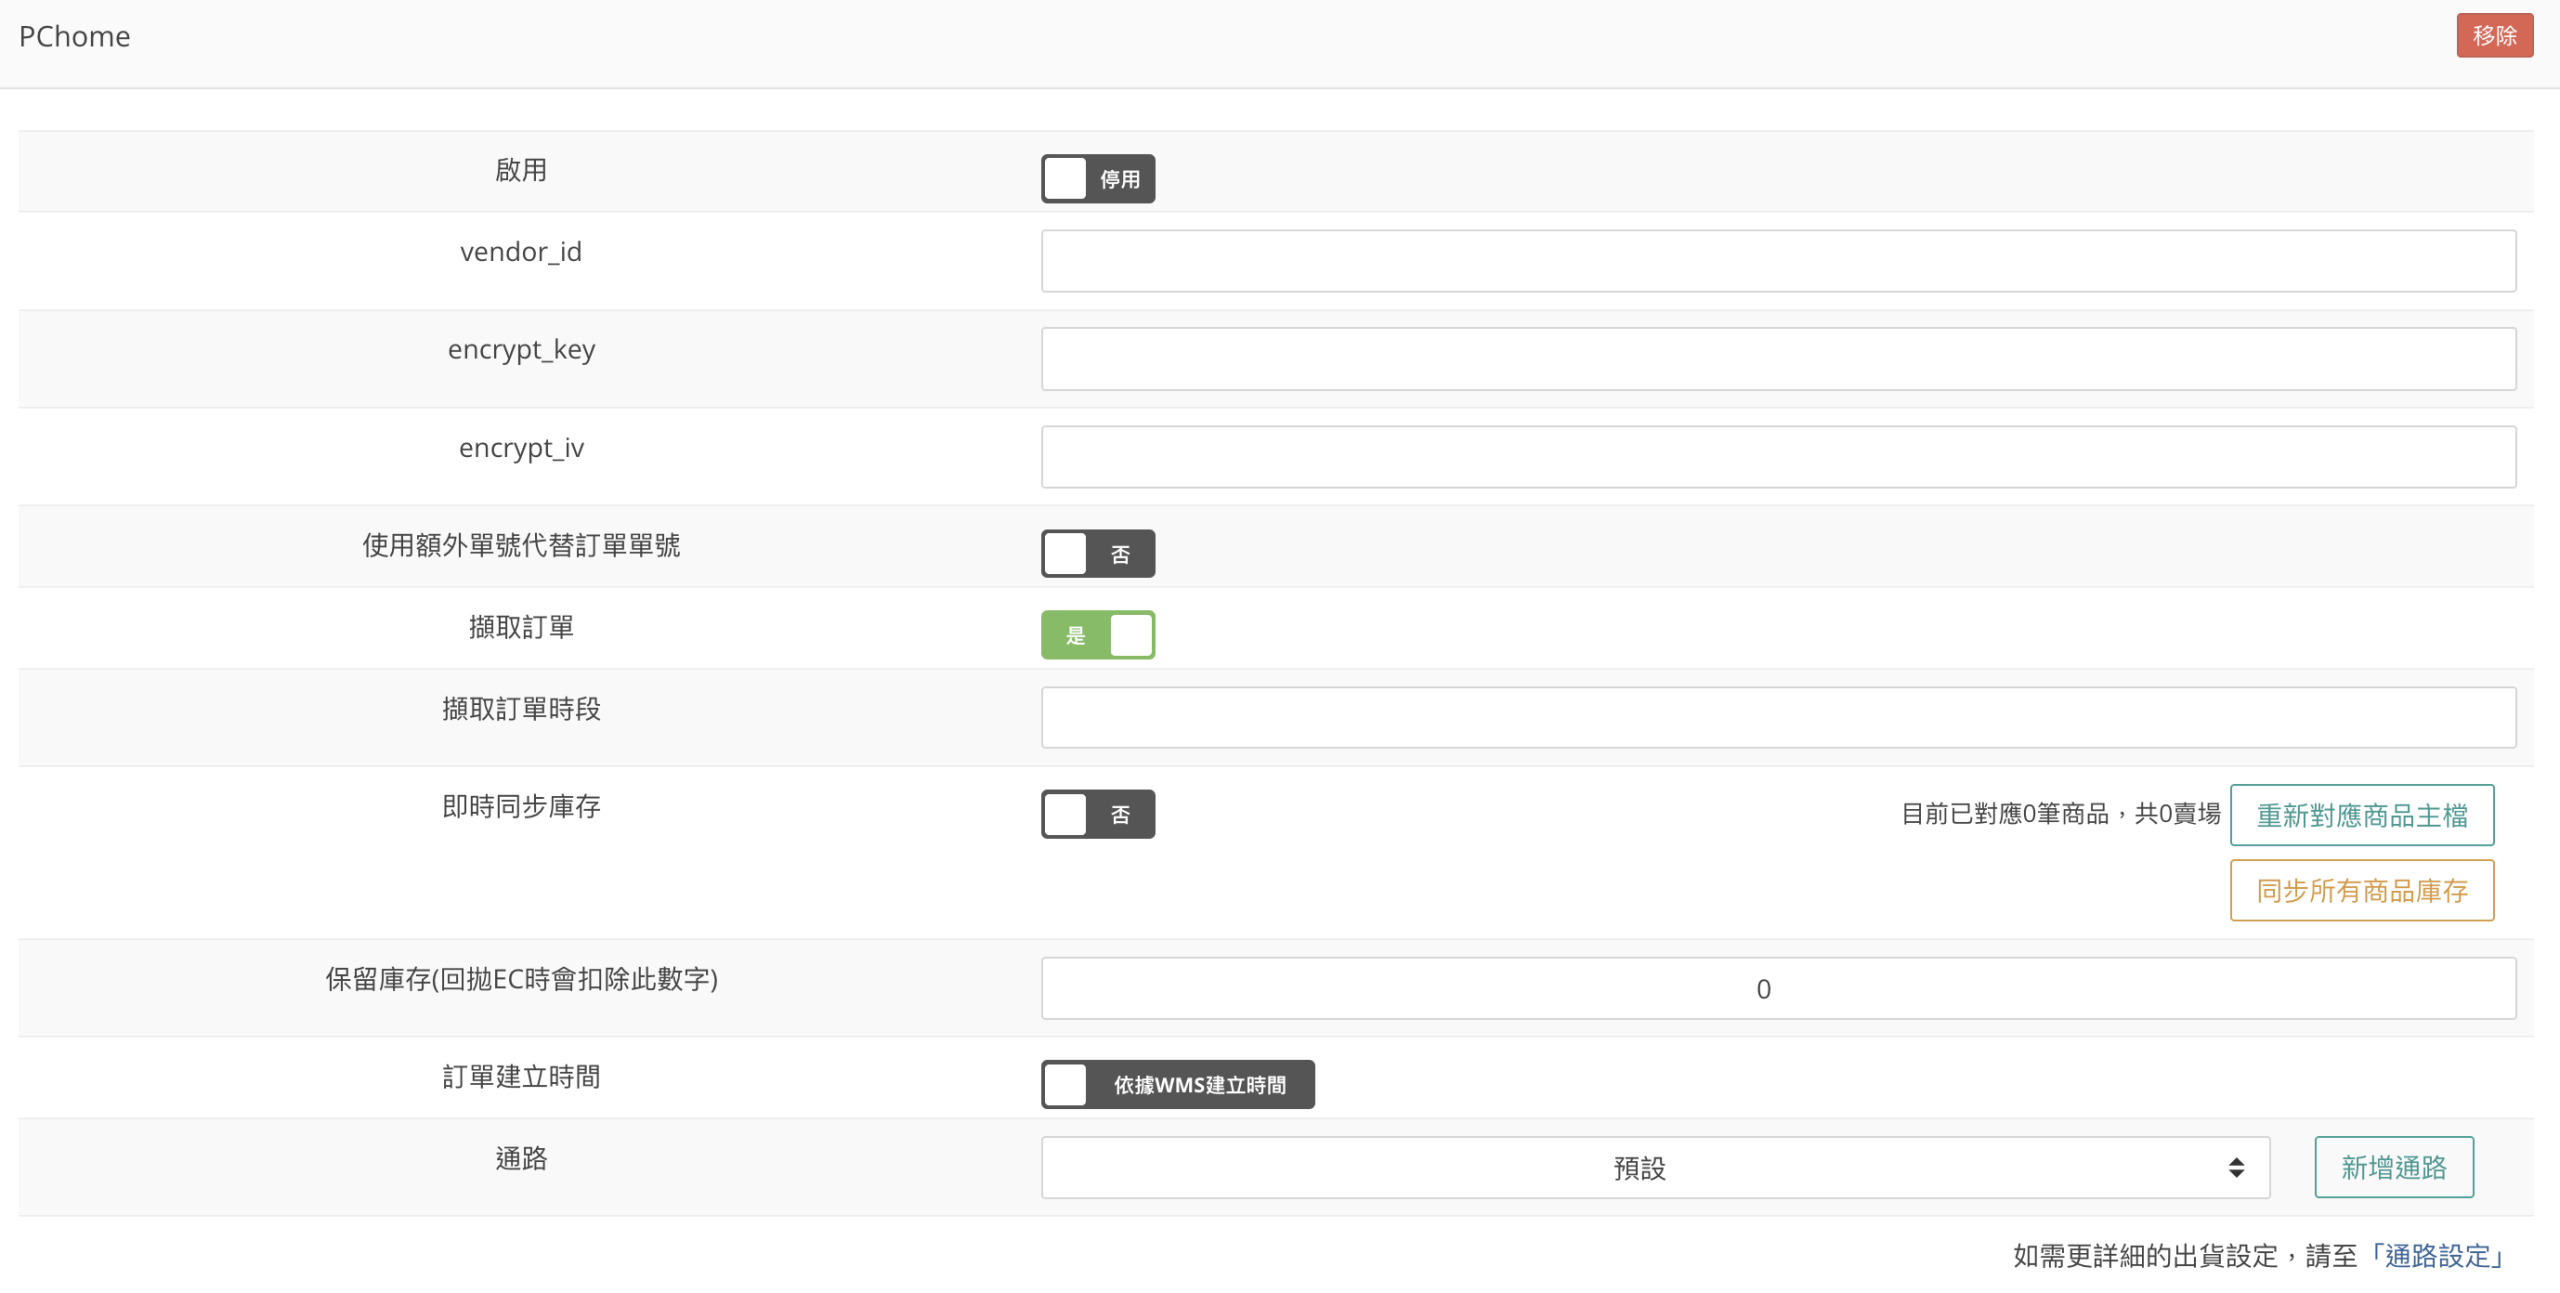Click 重新對應商品主檔 button

point(2361,815)
